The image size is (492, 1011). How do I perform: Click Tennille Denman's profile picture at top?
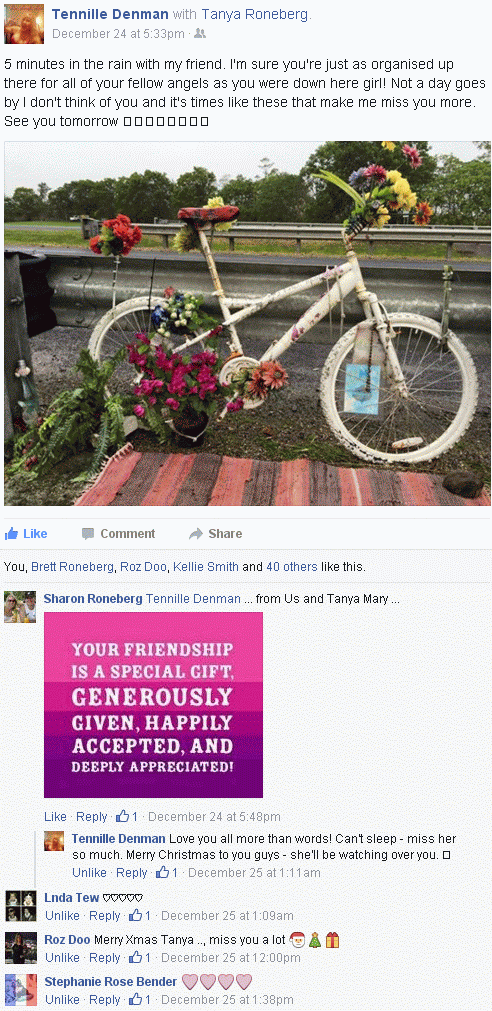coord(24,24)
